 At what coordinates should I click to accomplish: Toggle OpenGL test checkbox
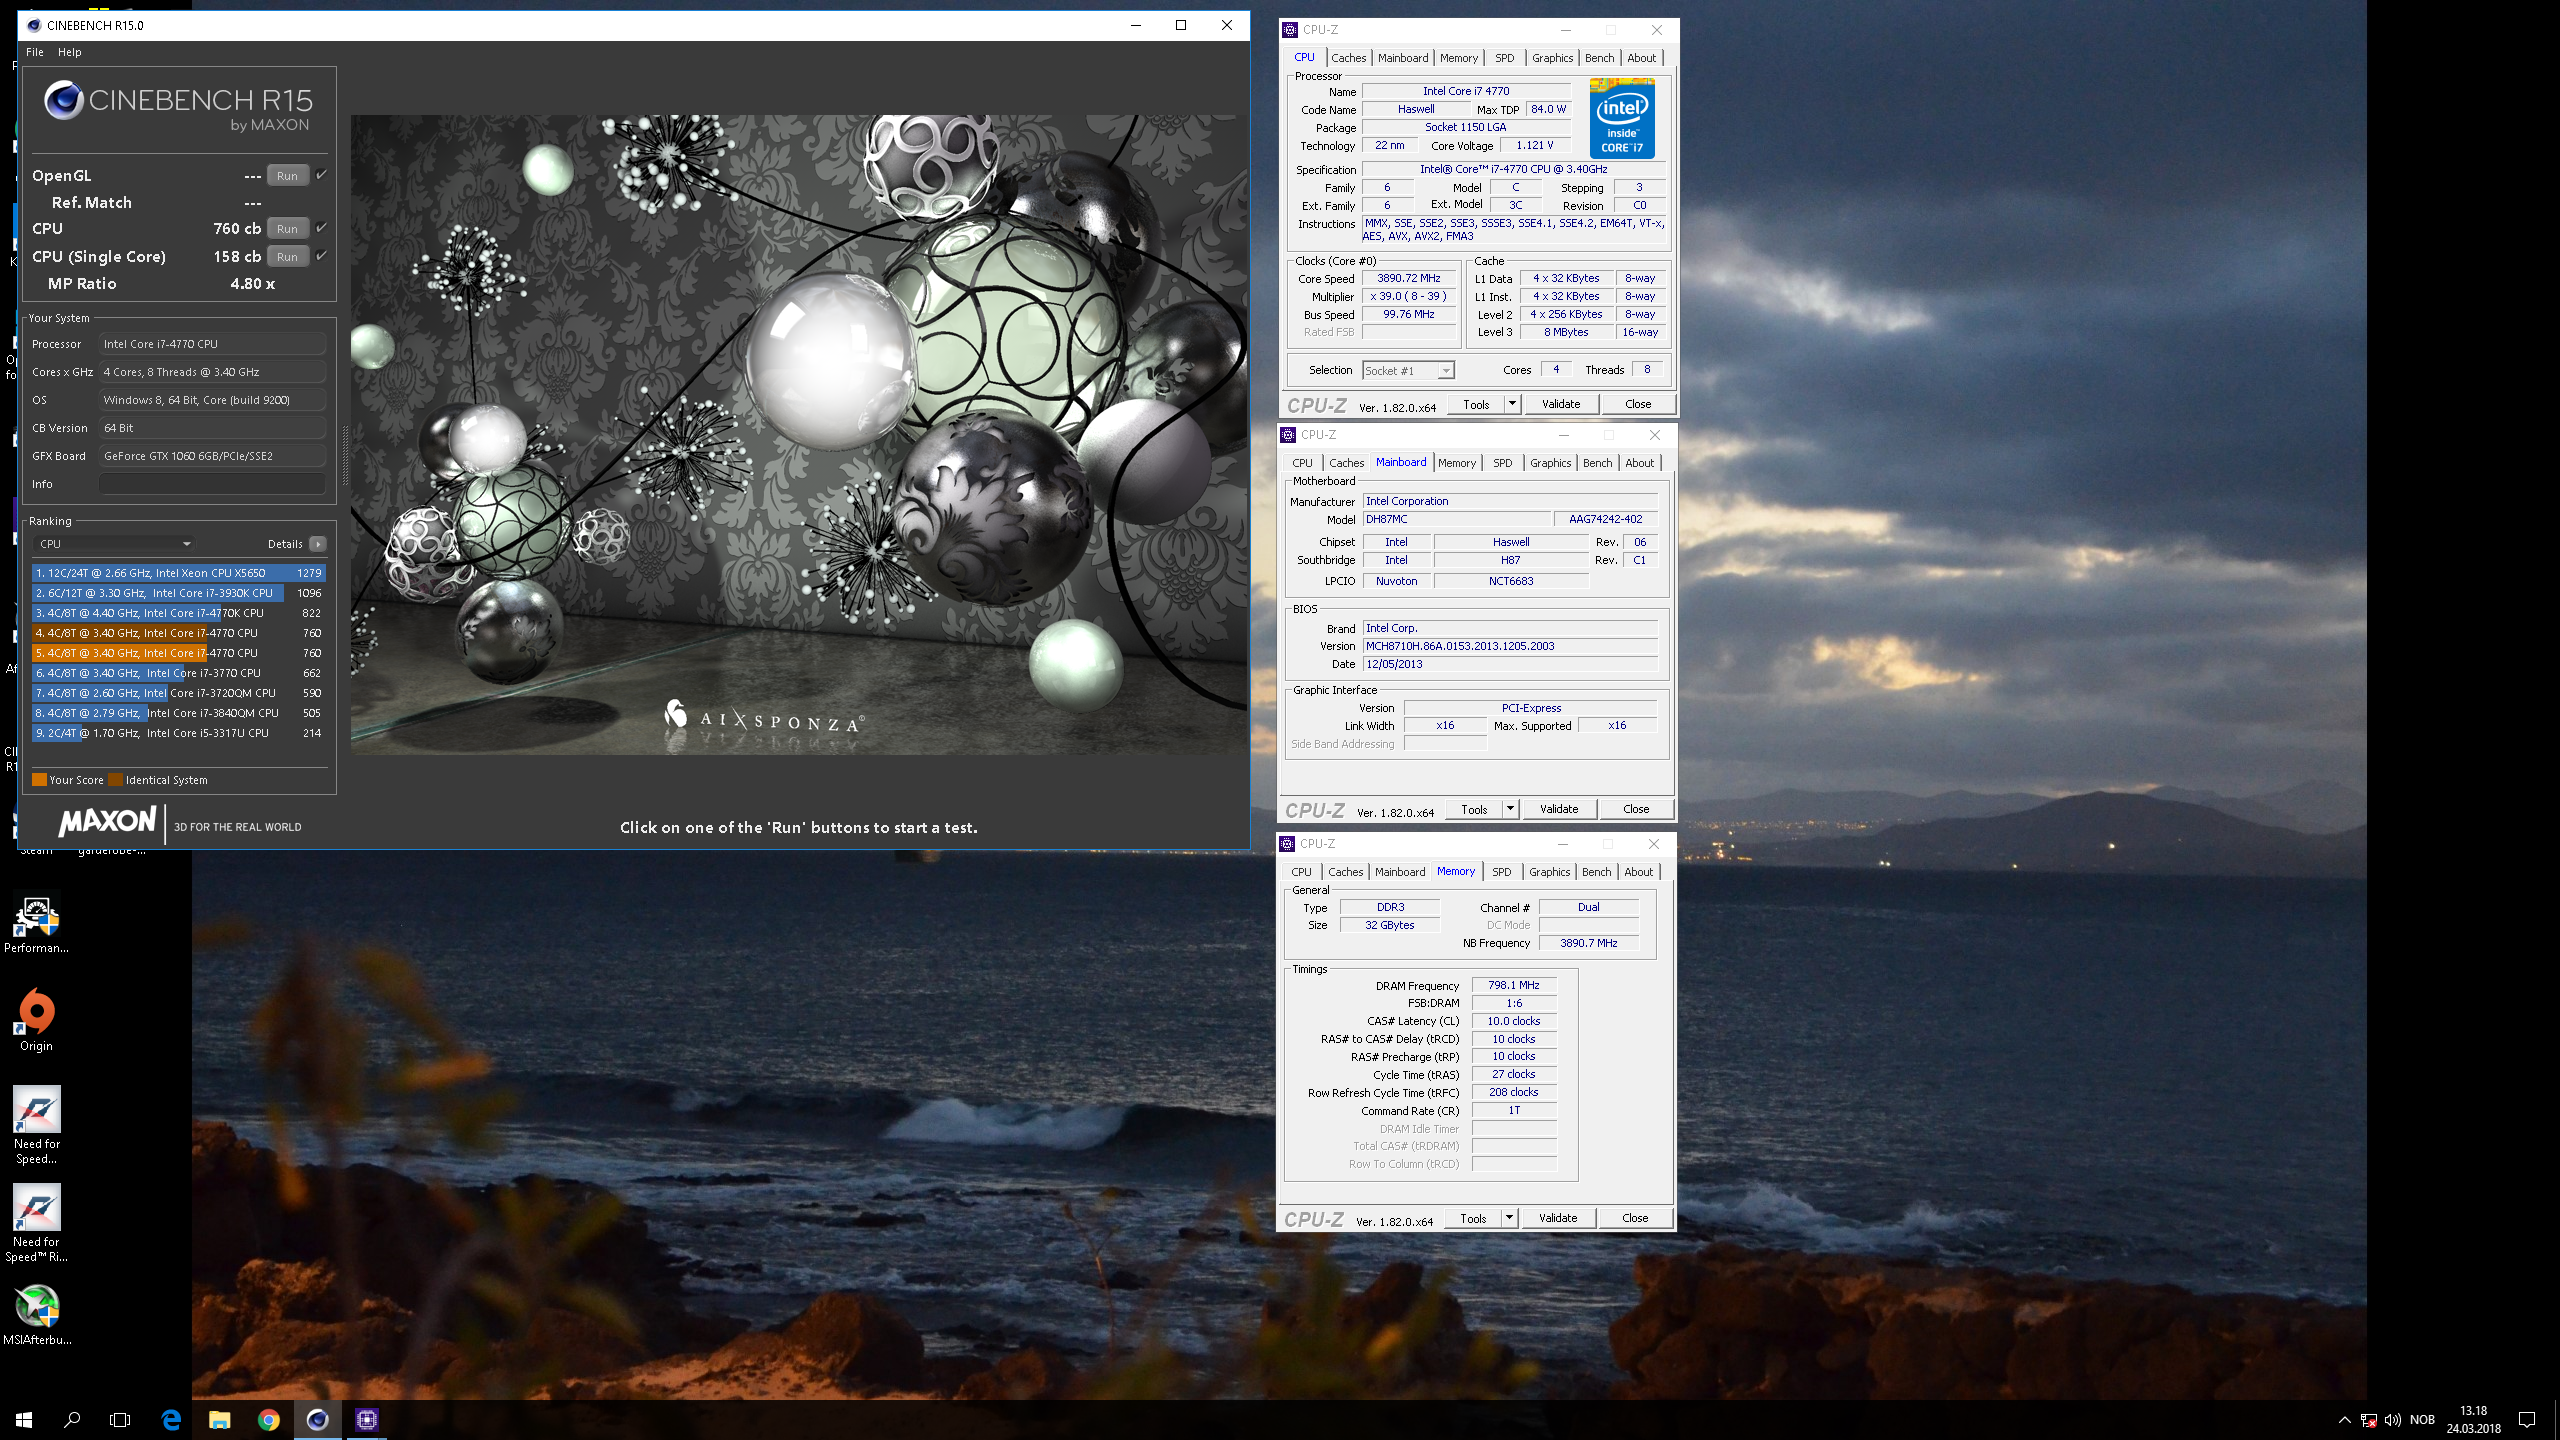[x=321, y=175]
